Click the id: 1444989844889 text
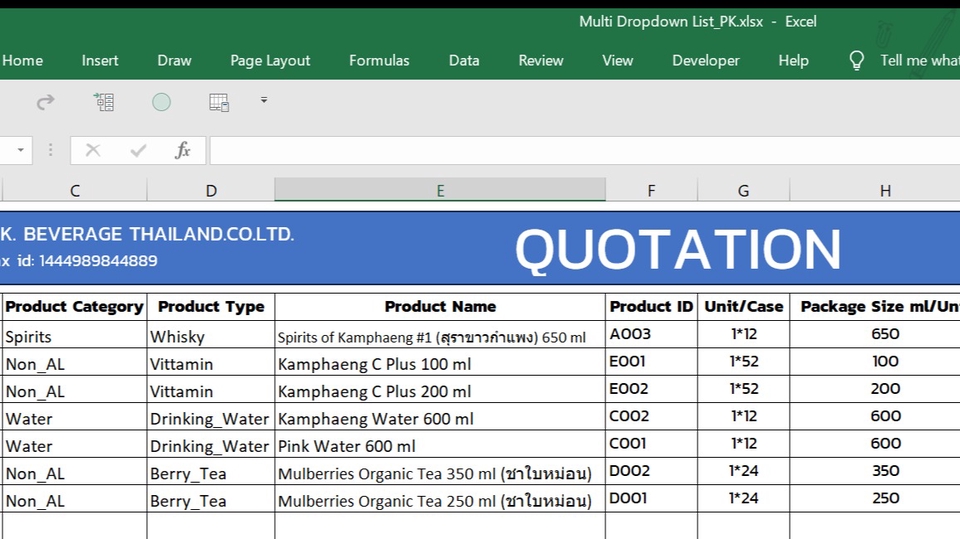 [88, 261]
